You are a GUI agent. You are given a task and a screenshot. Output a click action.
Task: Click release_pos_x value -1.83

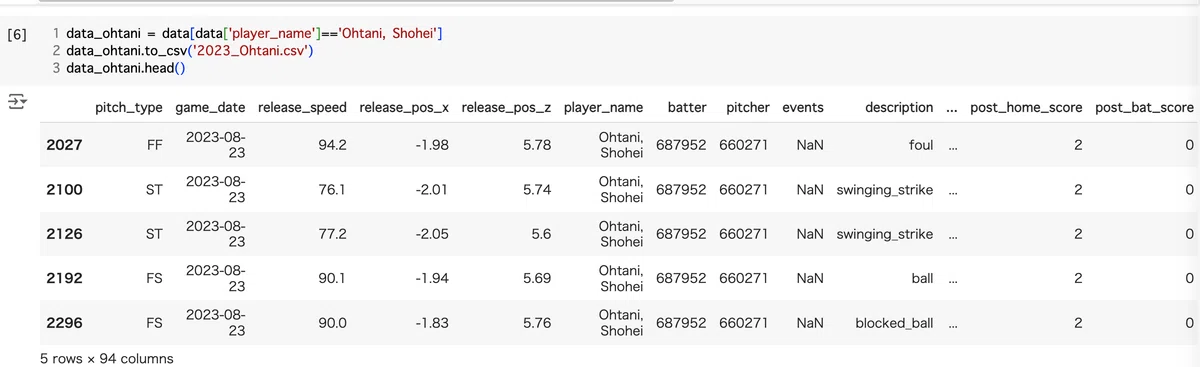click(x=432, y=323)
